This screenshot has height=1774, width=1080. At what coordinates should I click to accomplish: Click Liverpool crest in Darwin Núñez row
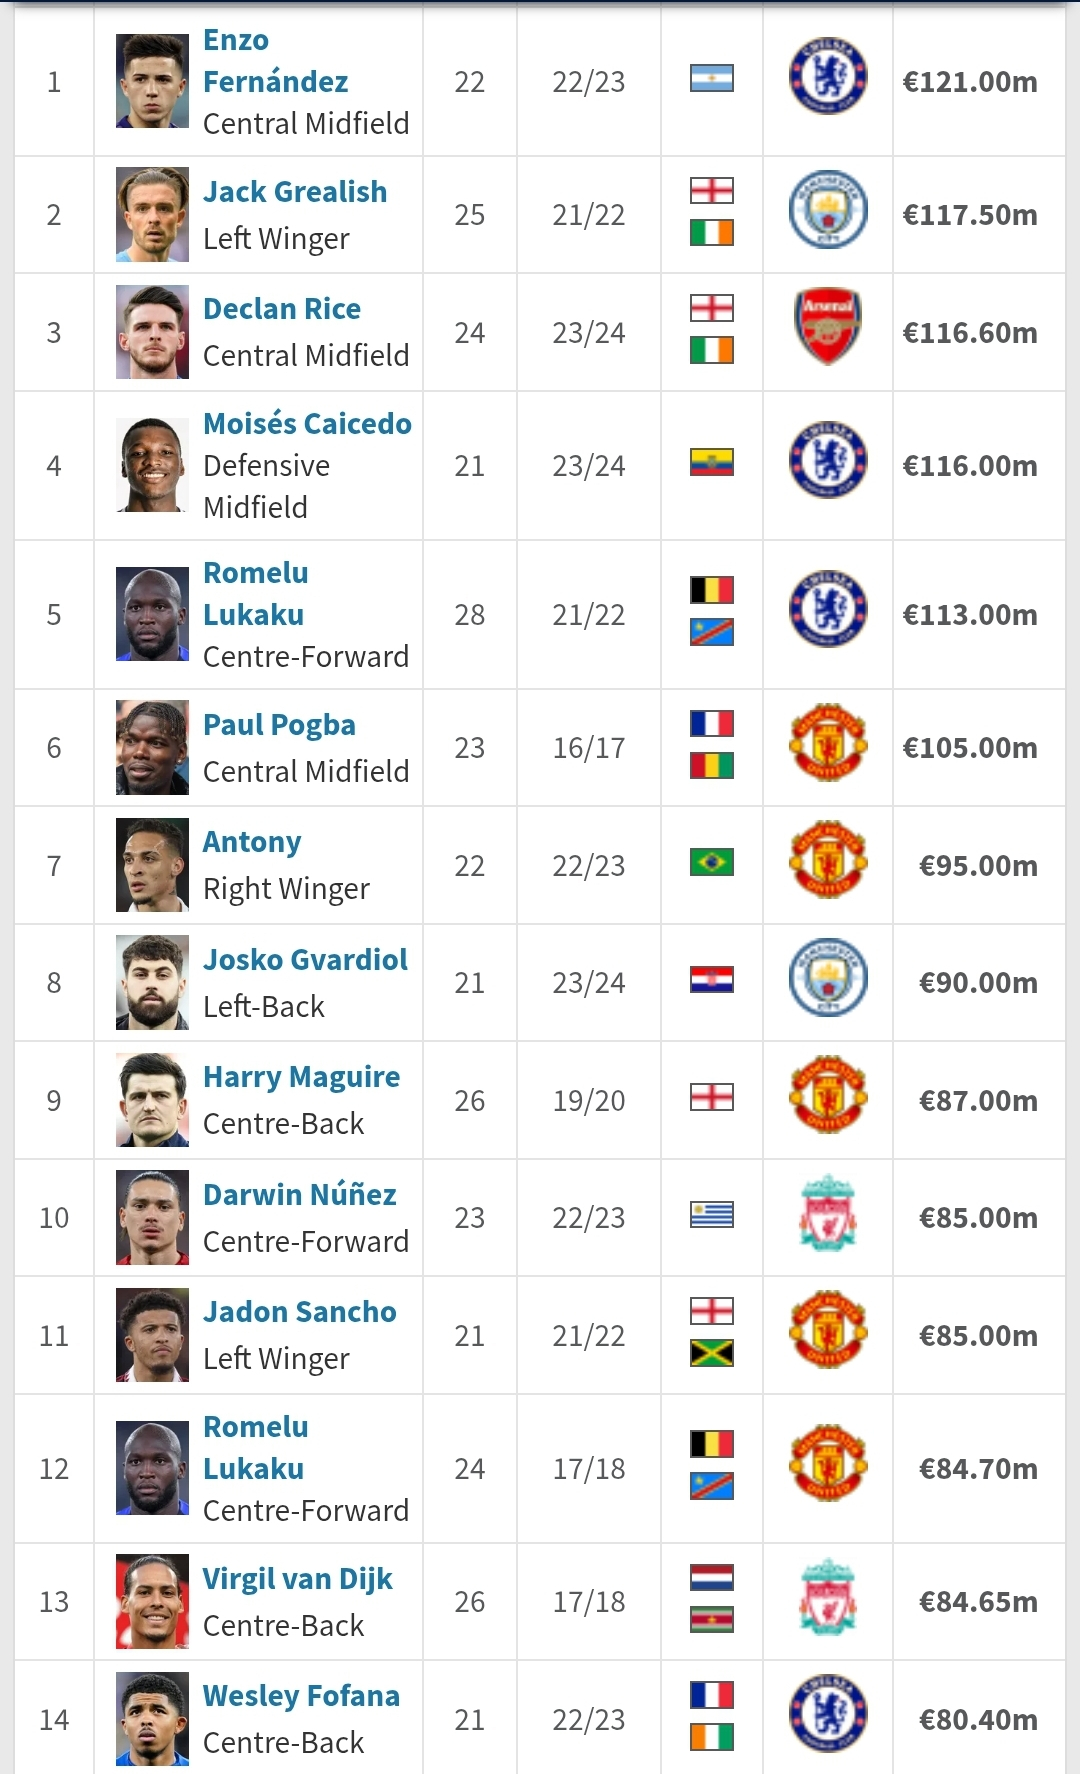(828, 1213)
